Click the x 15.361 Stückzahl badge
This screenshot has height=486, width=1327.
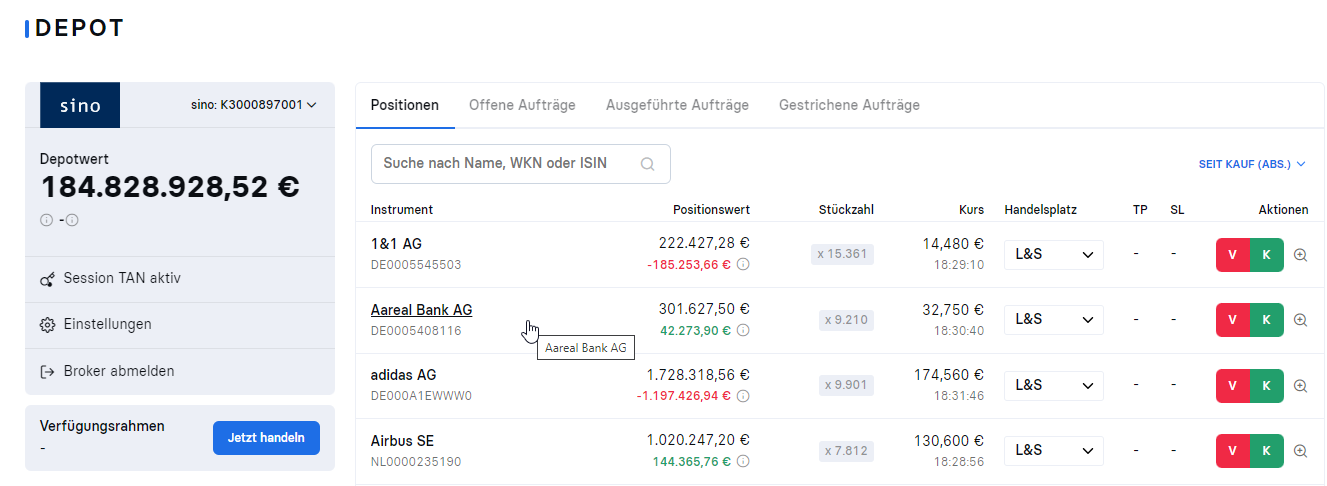click(842, 254)
